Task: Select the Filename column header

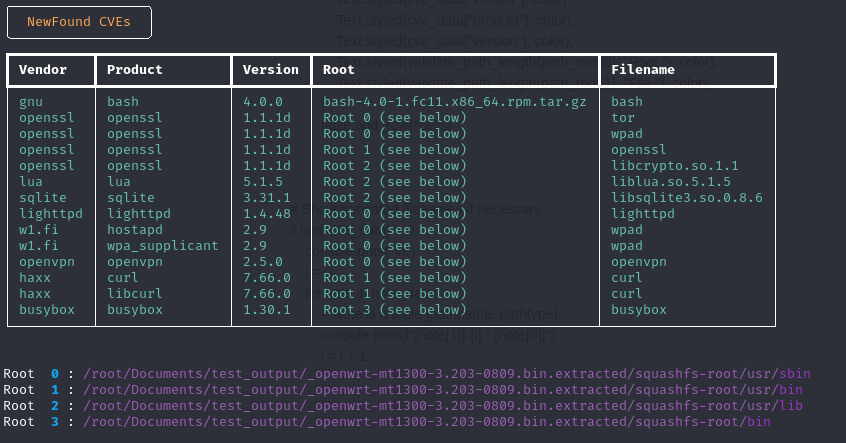Action: (x=643, y=70)
